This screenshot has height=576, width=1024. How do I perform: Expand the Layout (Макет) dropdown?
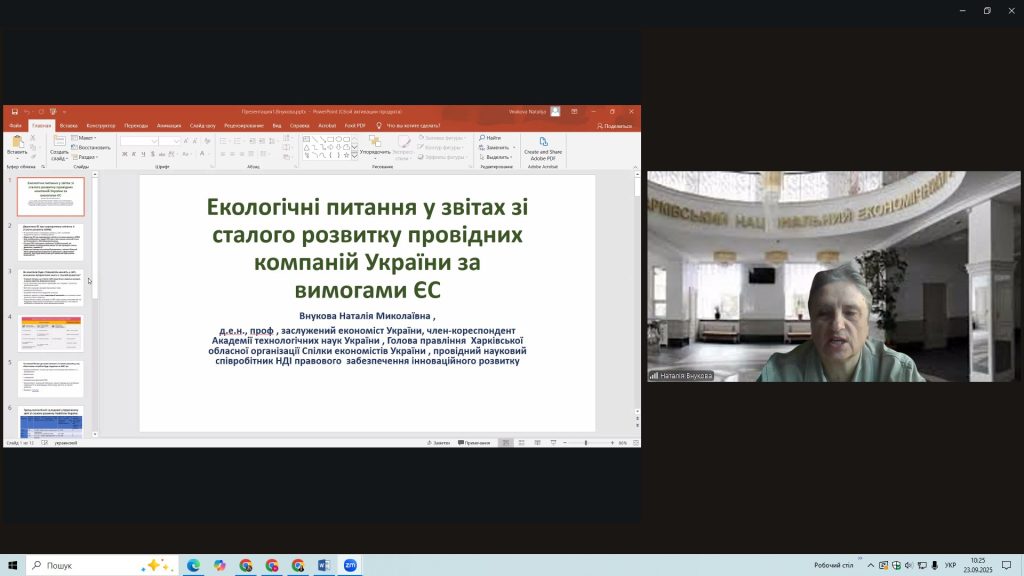coord(86,138)
